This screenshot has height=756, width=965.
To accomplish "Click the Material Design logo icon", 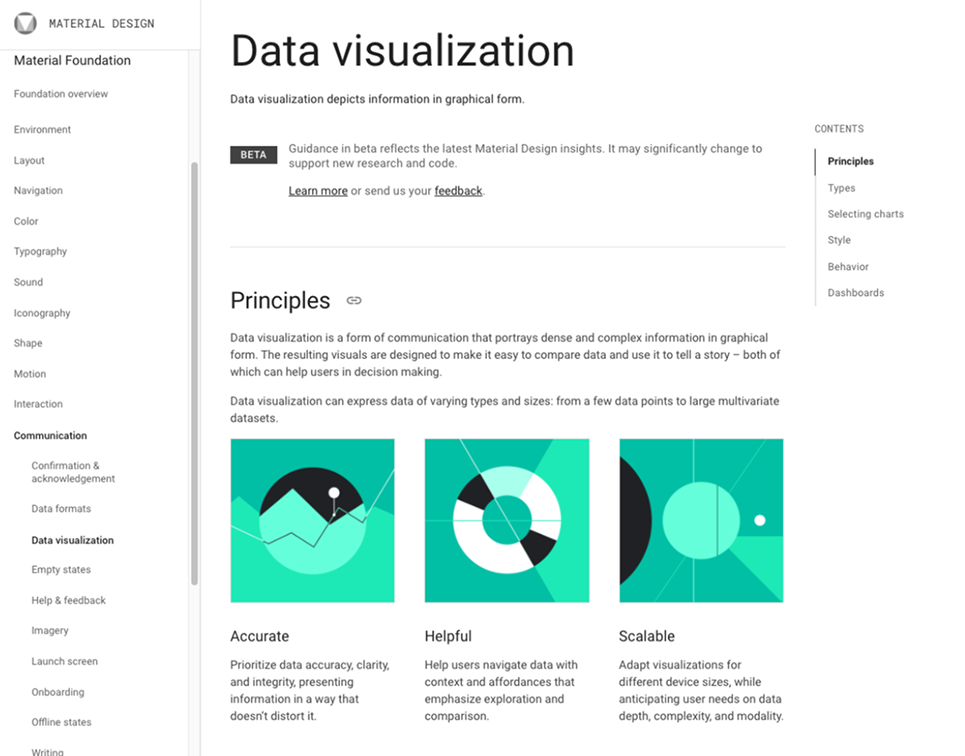I will click(x=24, y=23).
